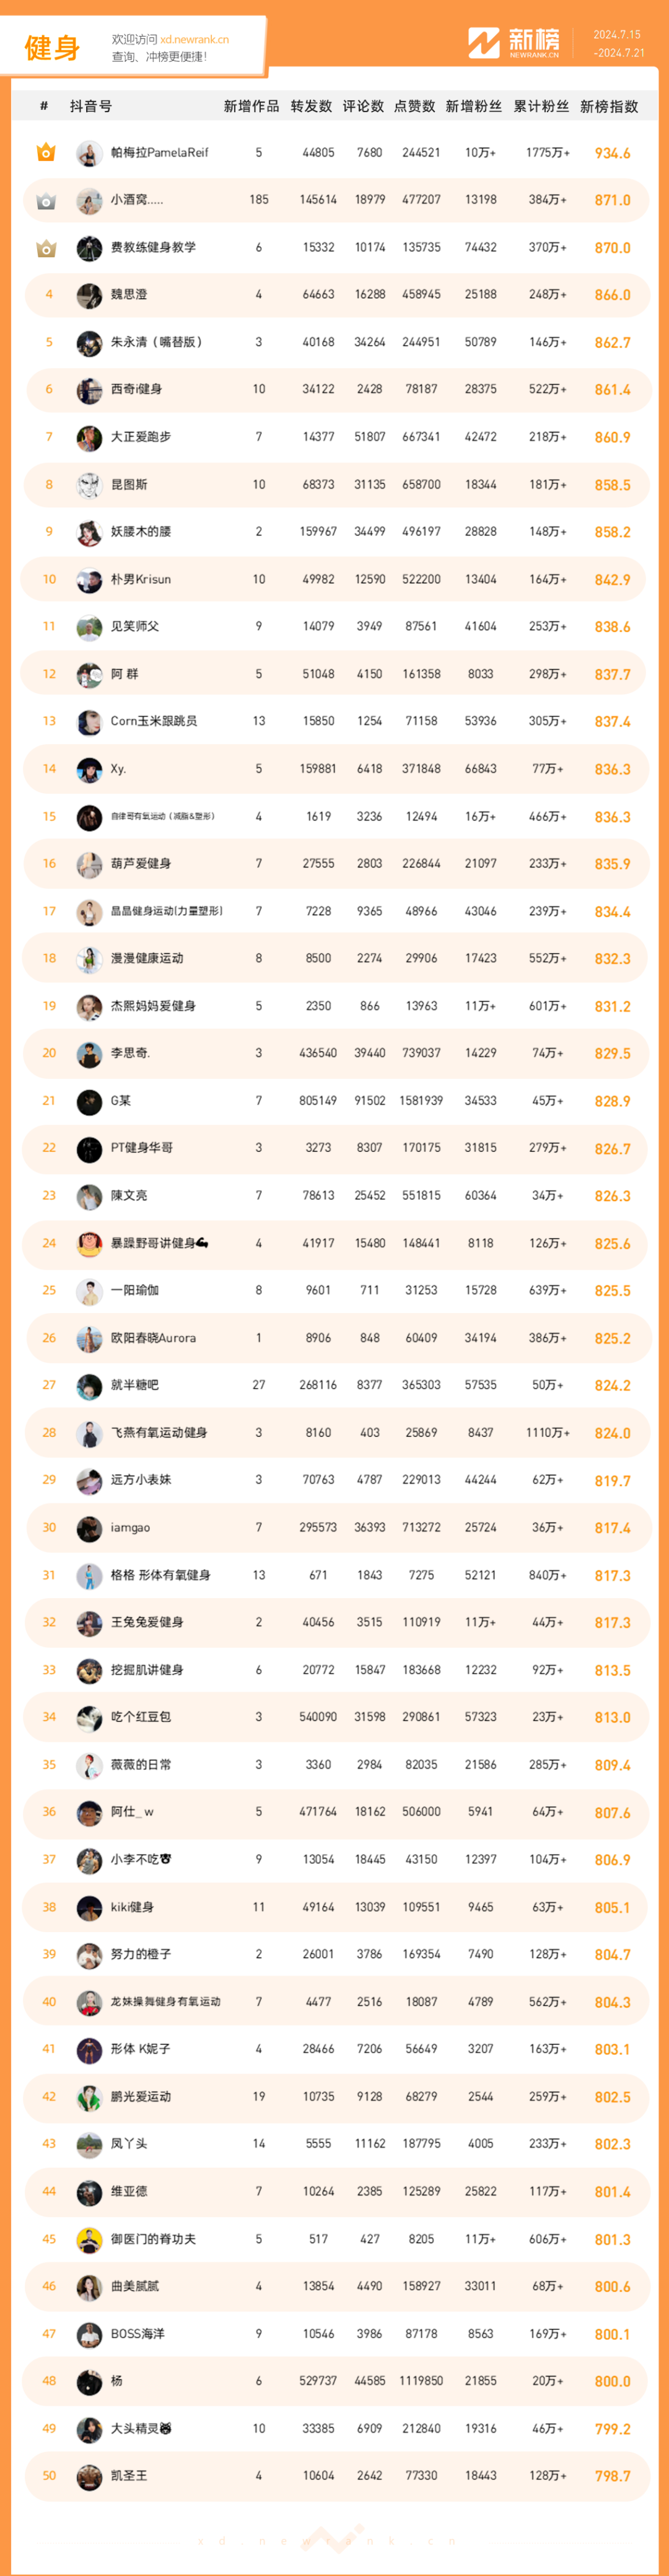Viewport: 669px width, 2576px height.
Task: Open 帕梅拉PamelaReif avatar thumbnail
Action: click(89, 153)
